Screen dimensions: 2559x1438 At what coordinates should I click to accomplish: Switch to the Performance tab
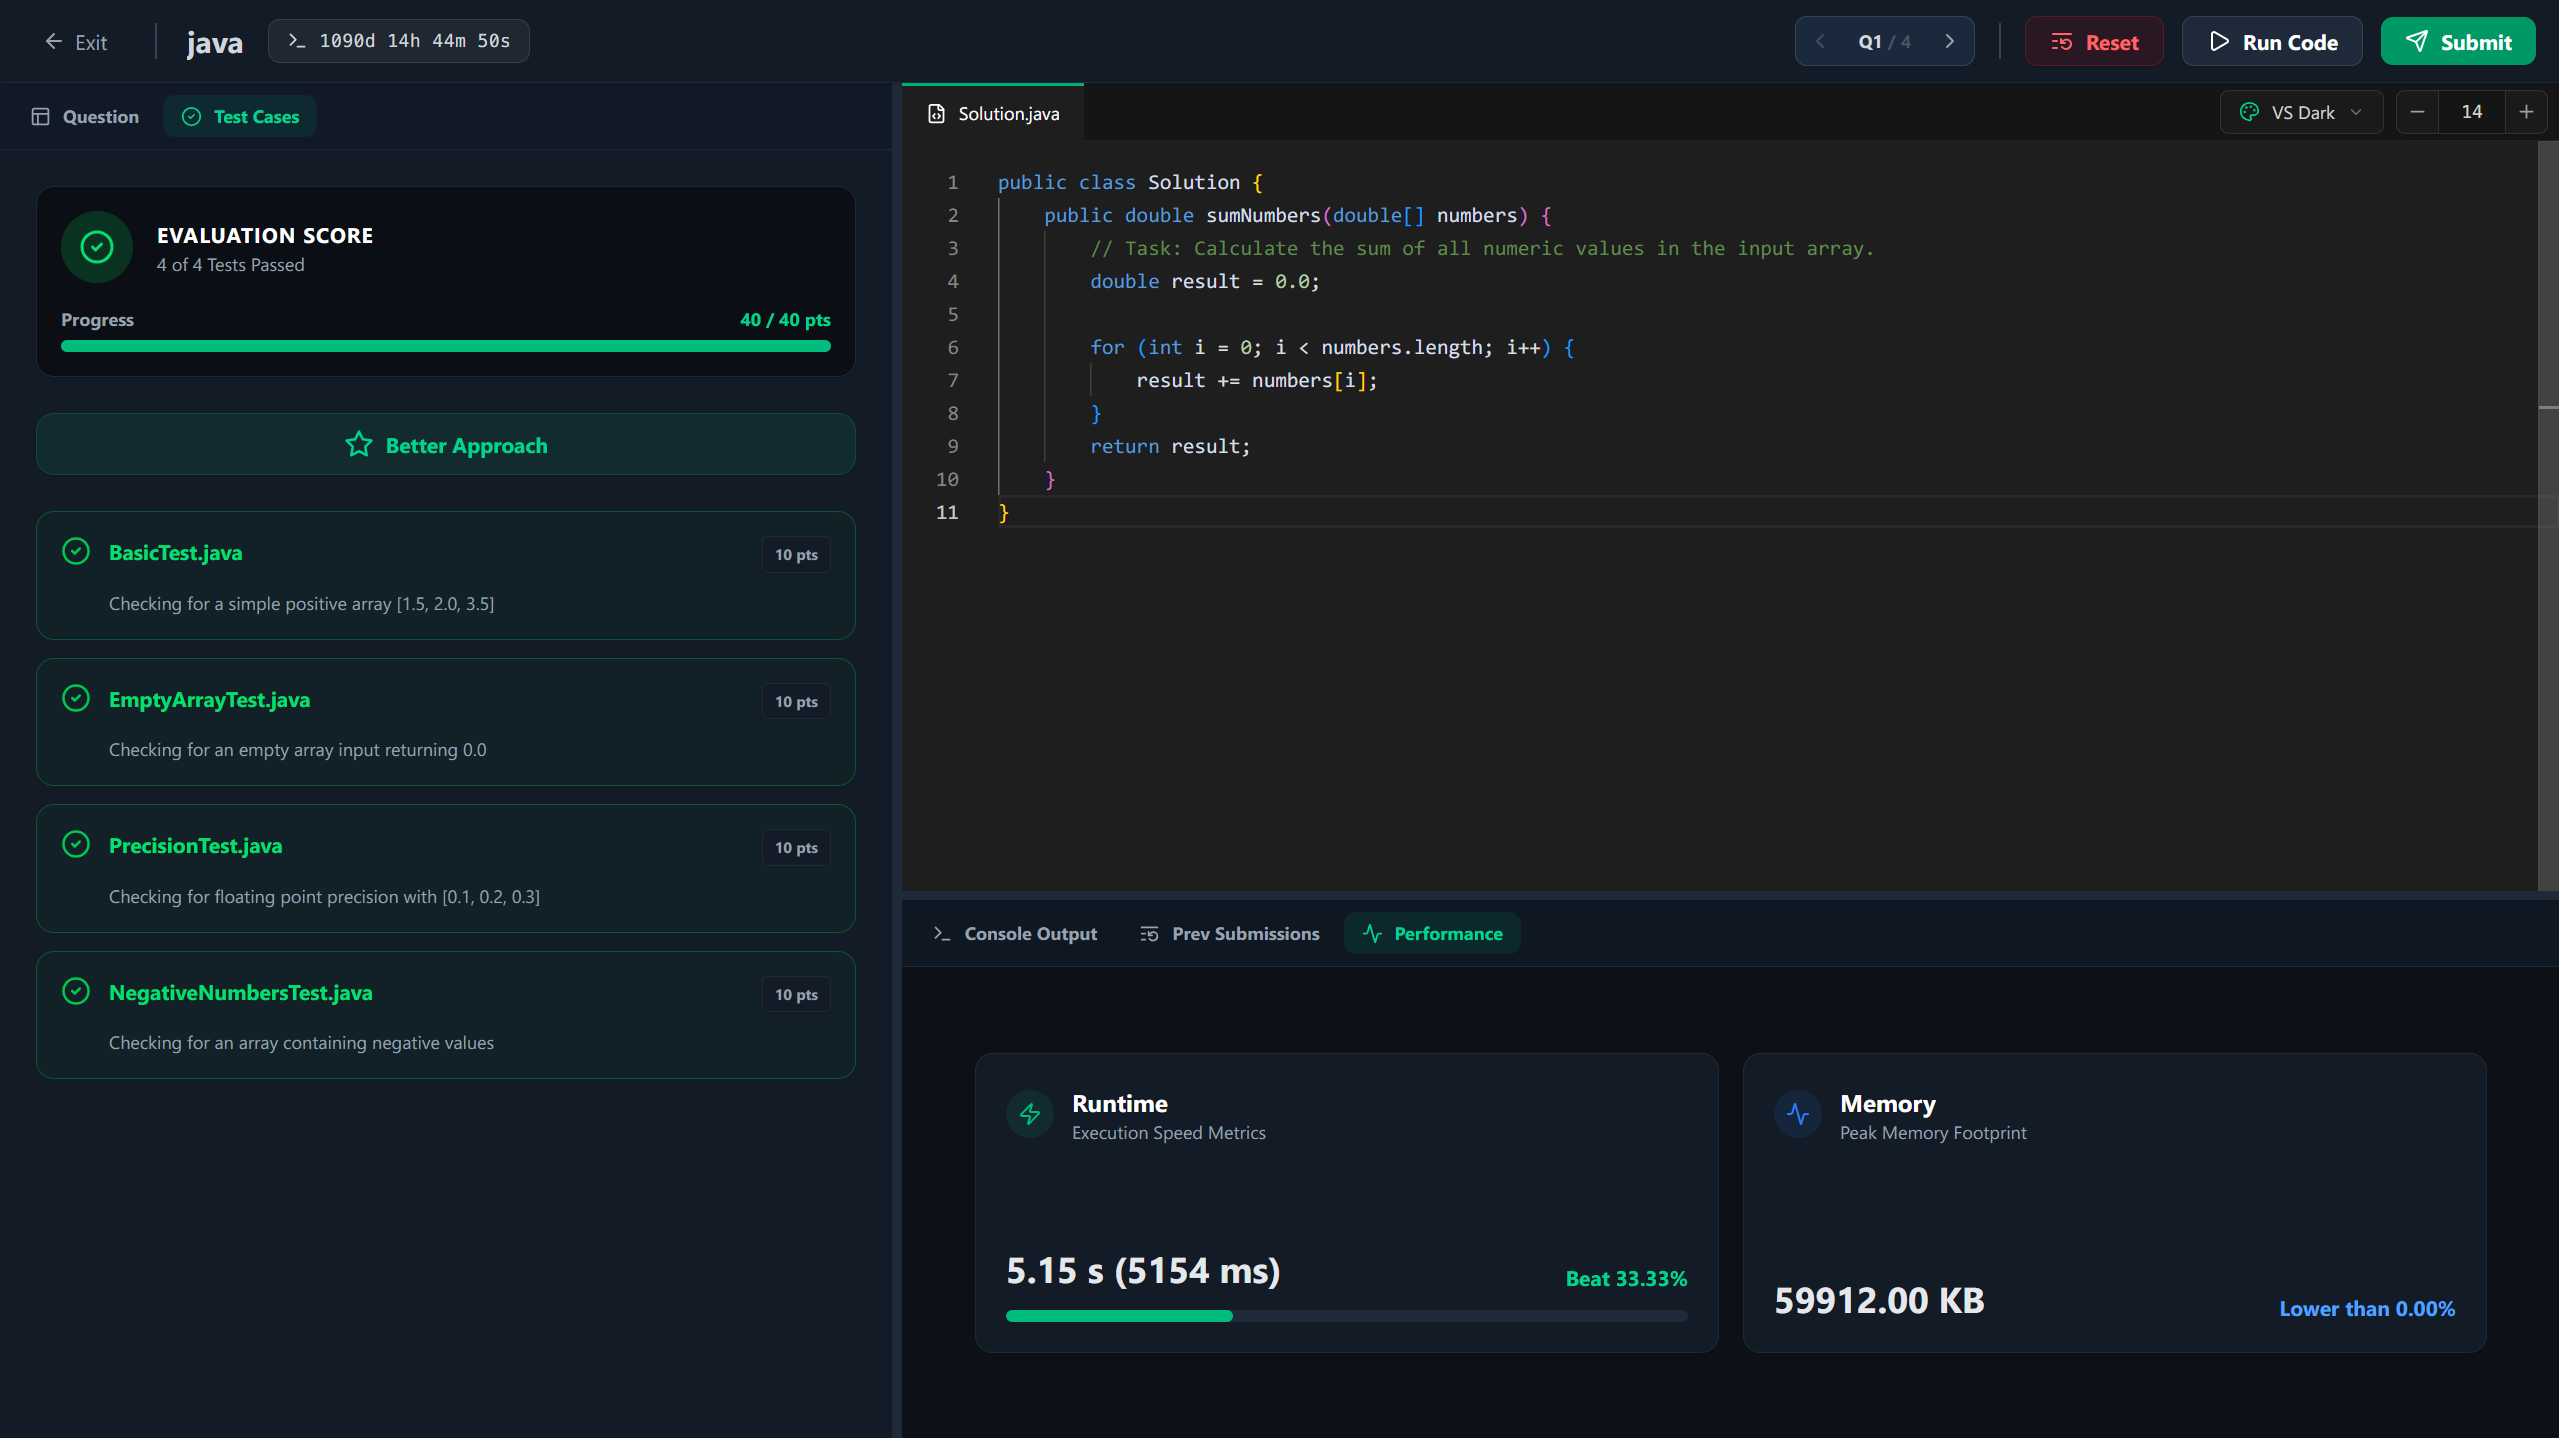(x=1432, y=934)
